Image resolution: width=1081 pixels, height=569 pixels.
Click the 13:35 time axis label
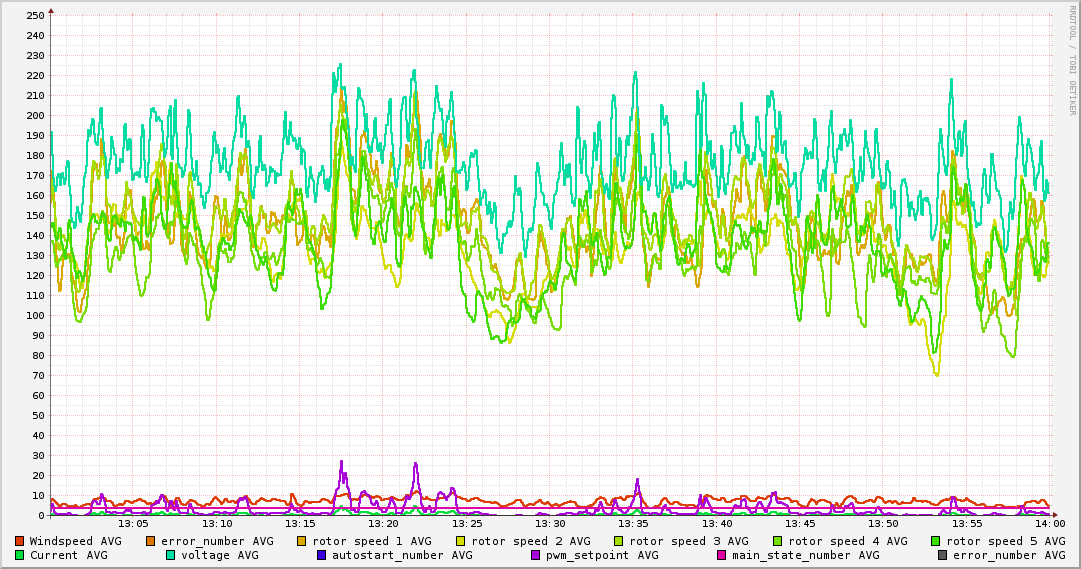[x=634, y=524]
